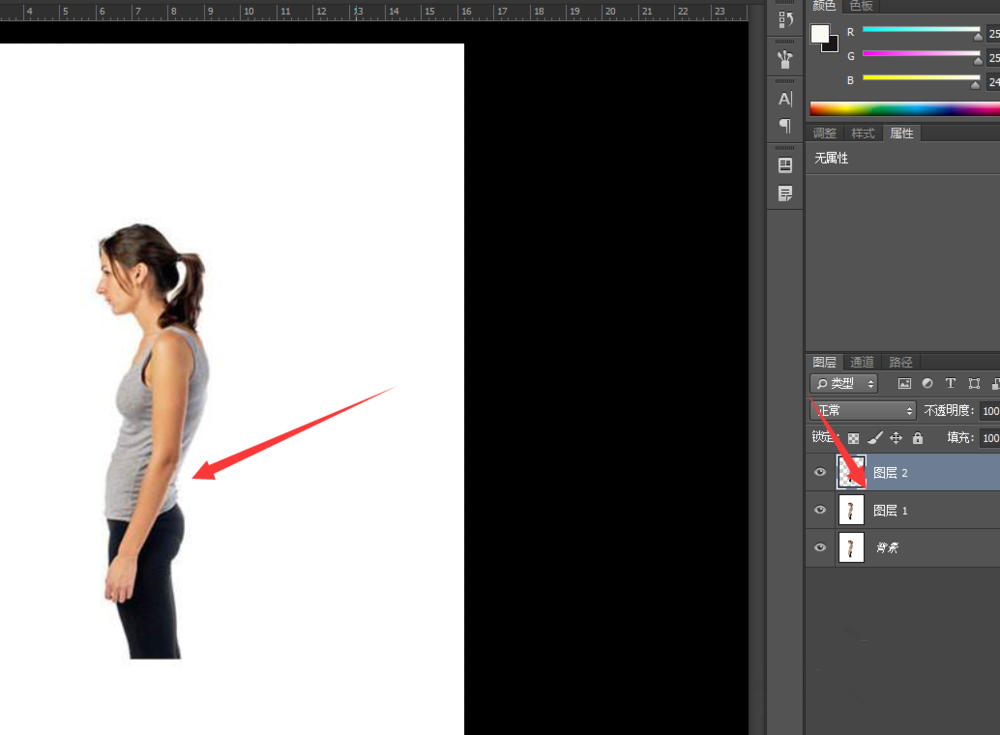Open the Brush Presets panel icon
This screenshot has width=1000, height=735.
coord(785,60)
